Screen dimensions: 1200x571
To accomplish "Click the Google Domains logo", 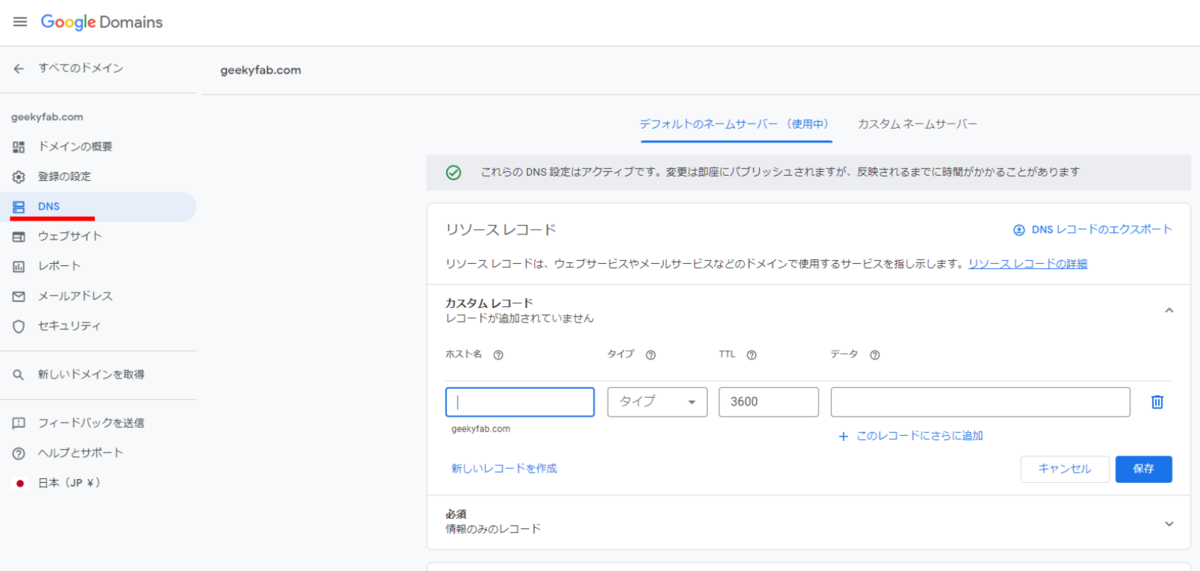I will click(x=102, y=22).
